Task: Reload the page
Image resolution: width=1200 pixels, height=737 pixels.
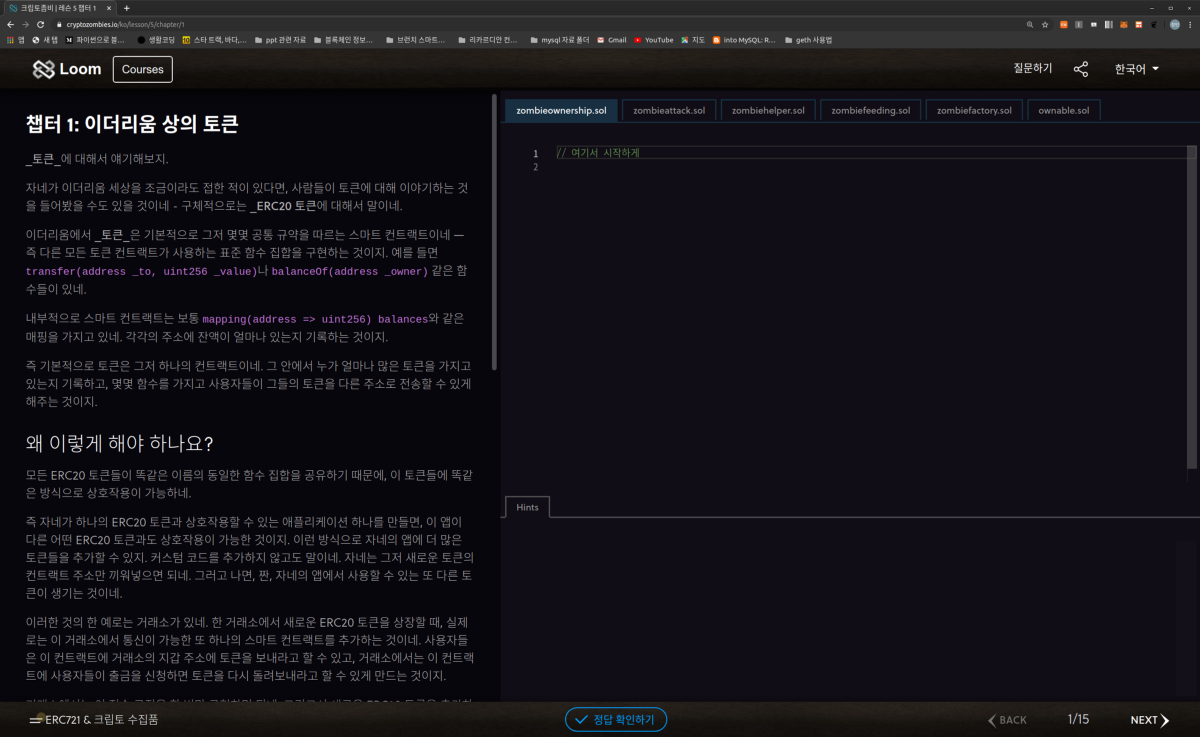Action: pos(41,24)
